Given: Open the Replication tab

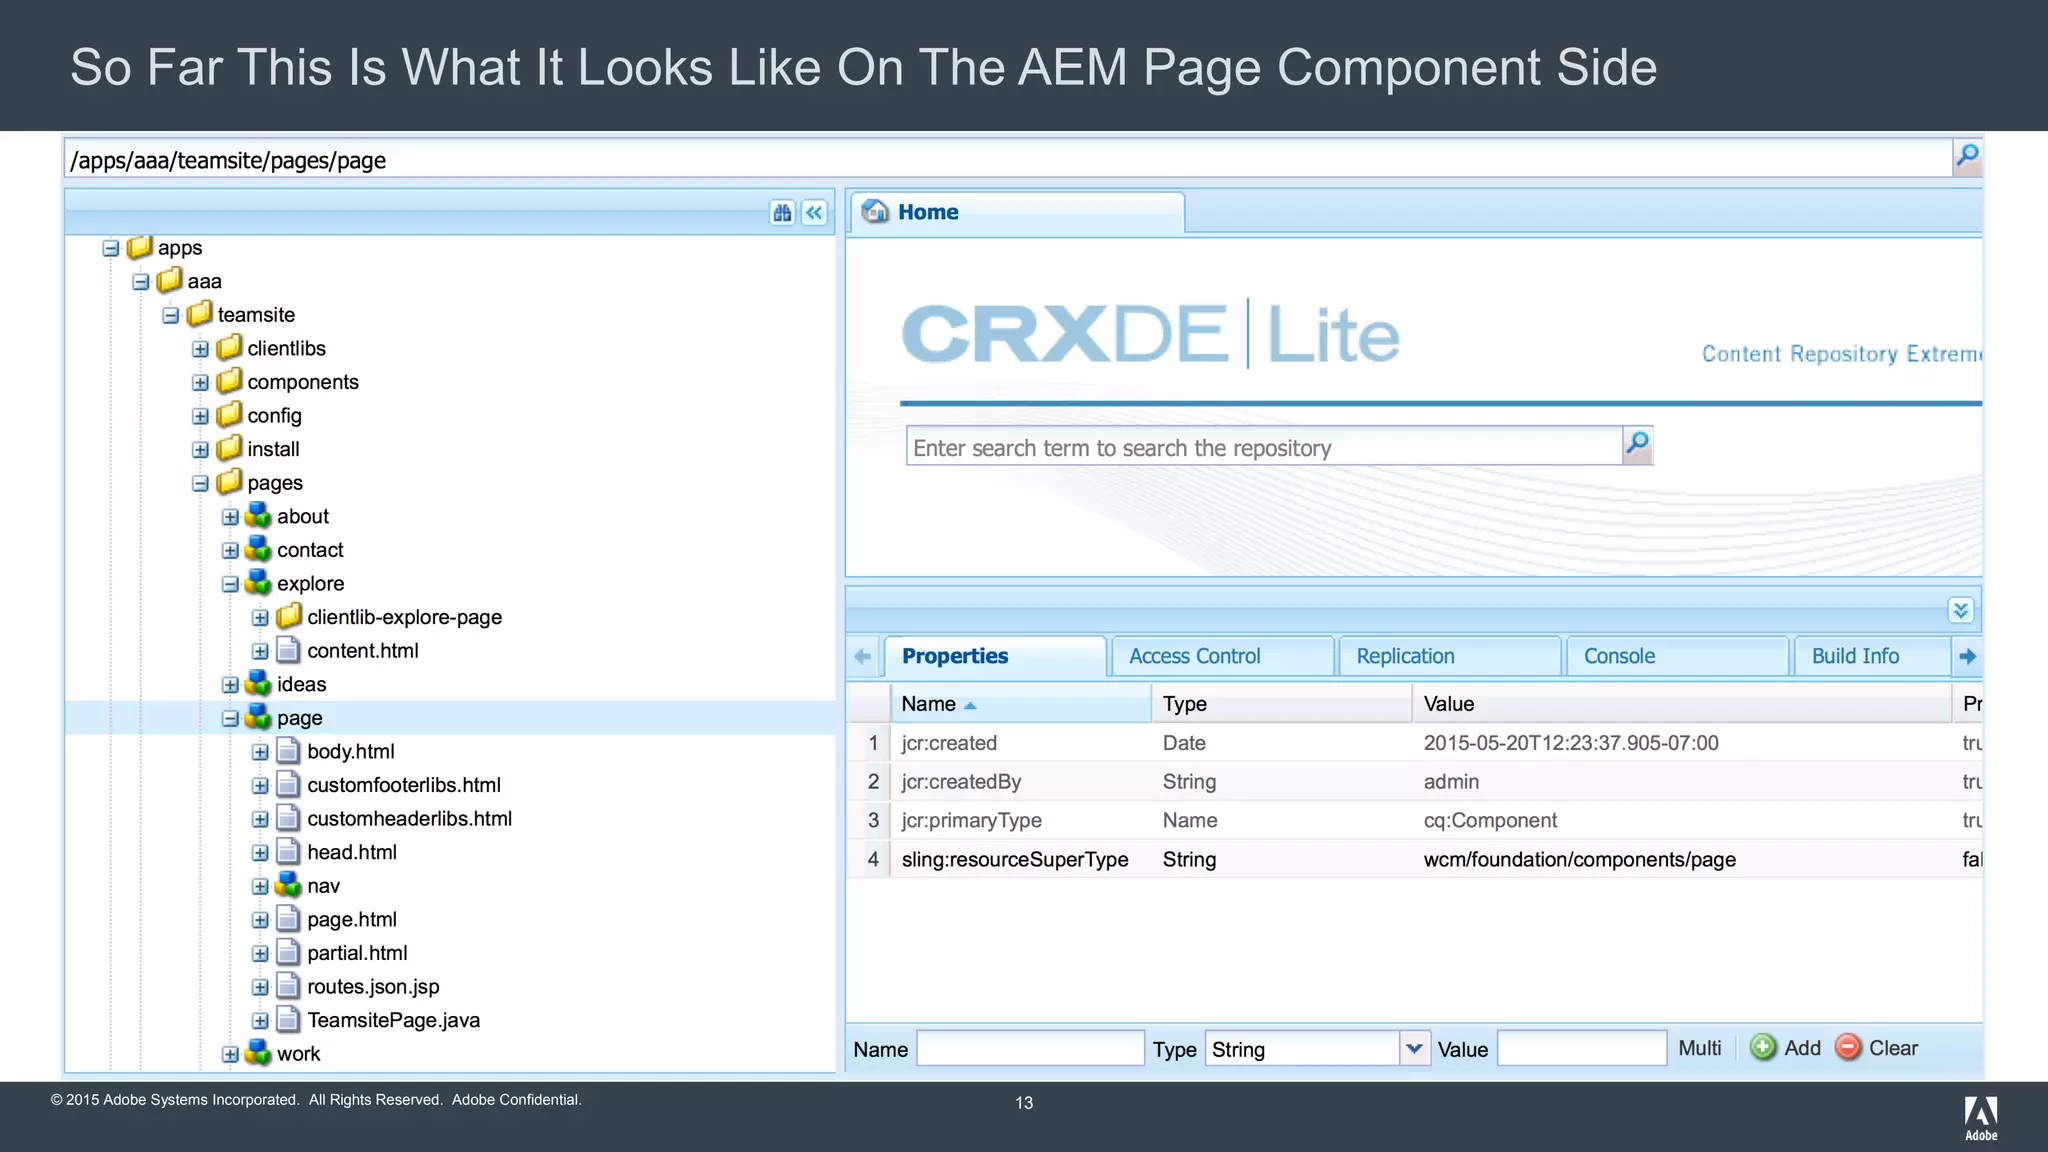Looking at the screenshot, I should [1449, 657].
